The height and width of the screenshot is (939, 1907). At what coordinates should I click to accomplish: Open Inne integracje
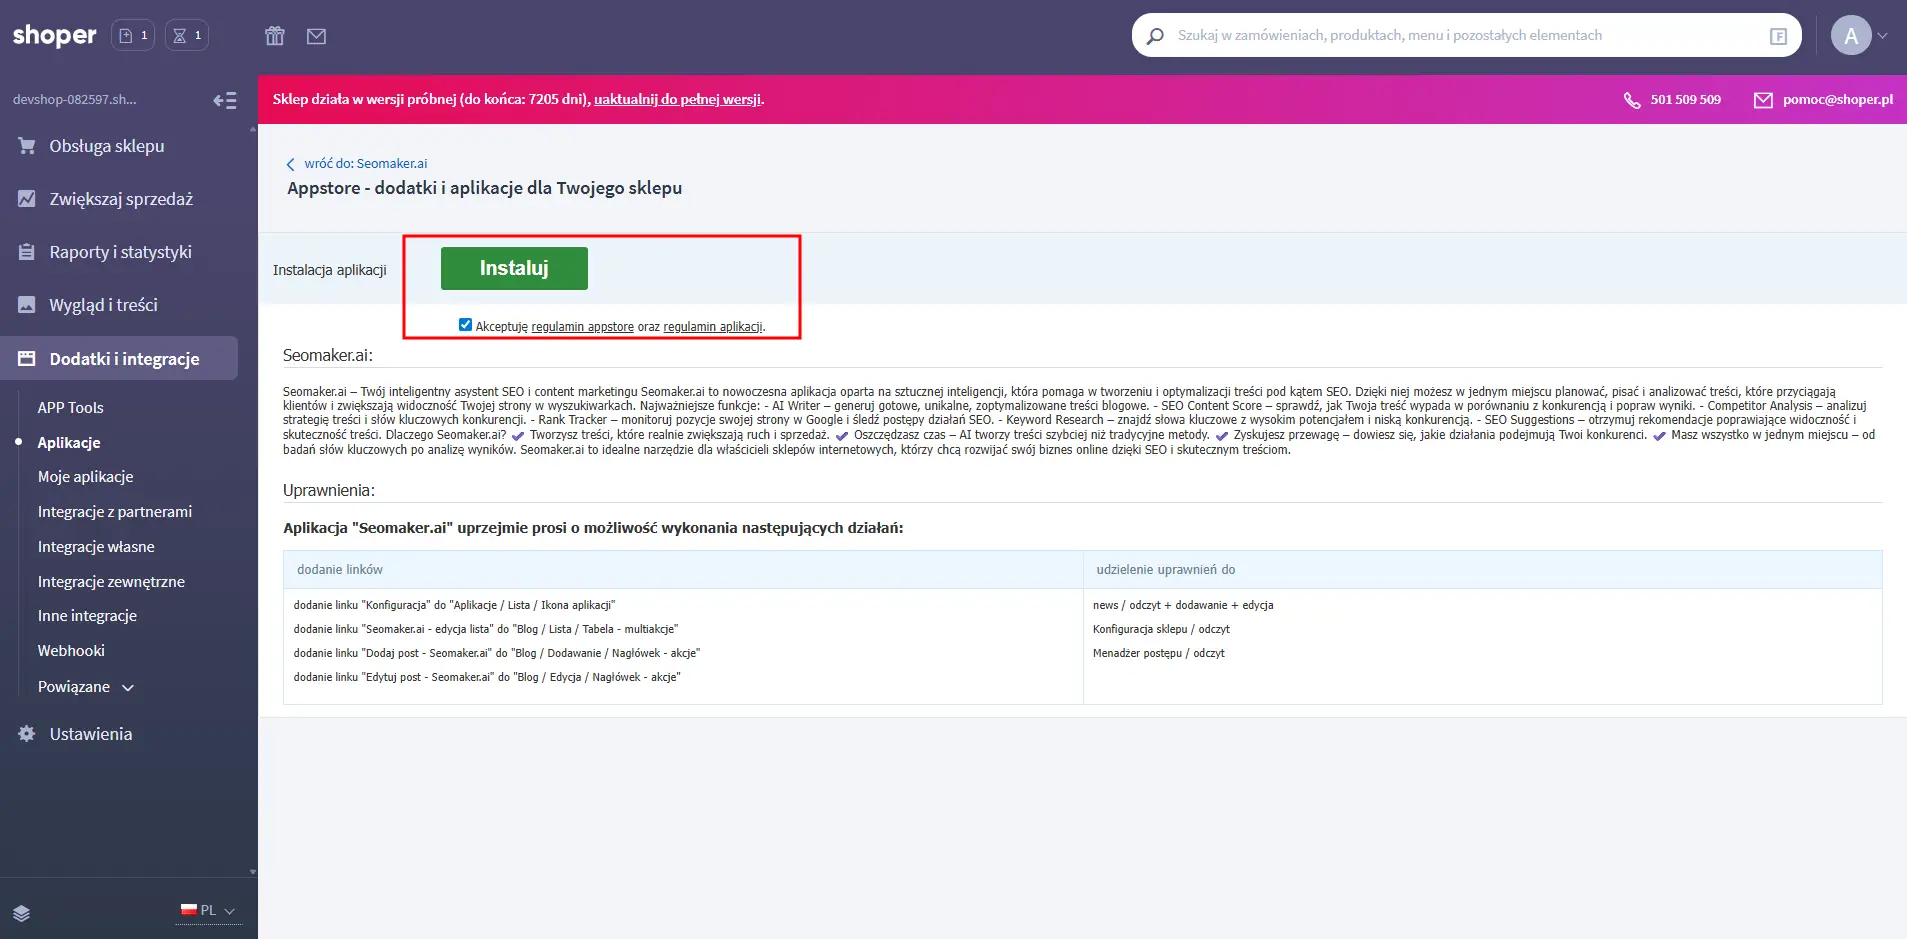[x=87, y=616]
